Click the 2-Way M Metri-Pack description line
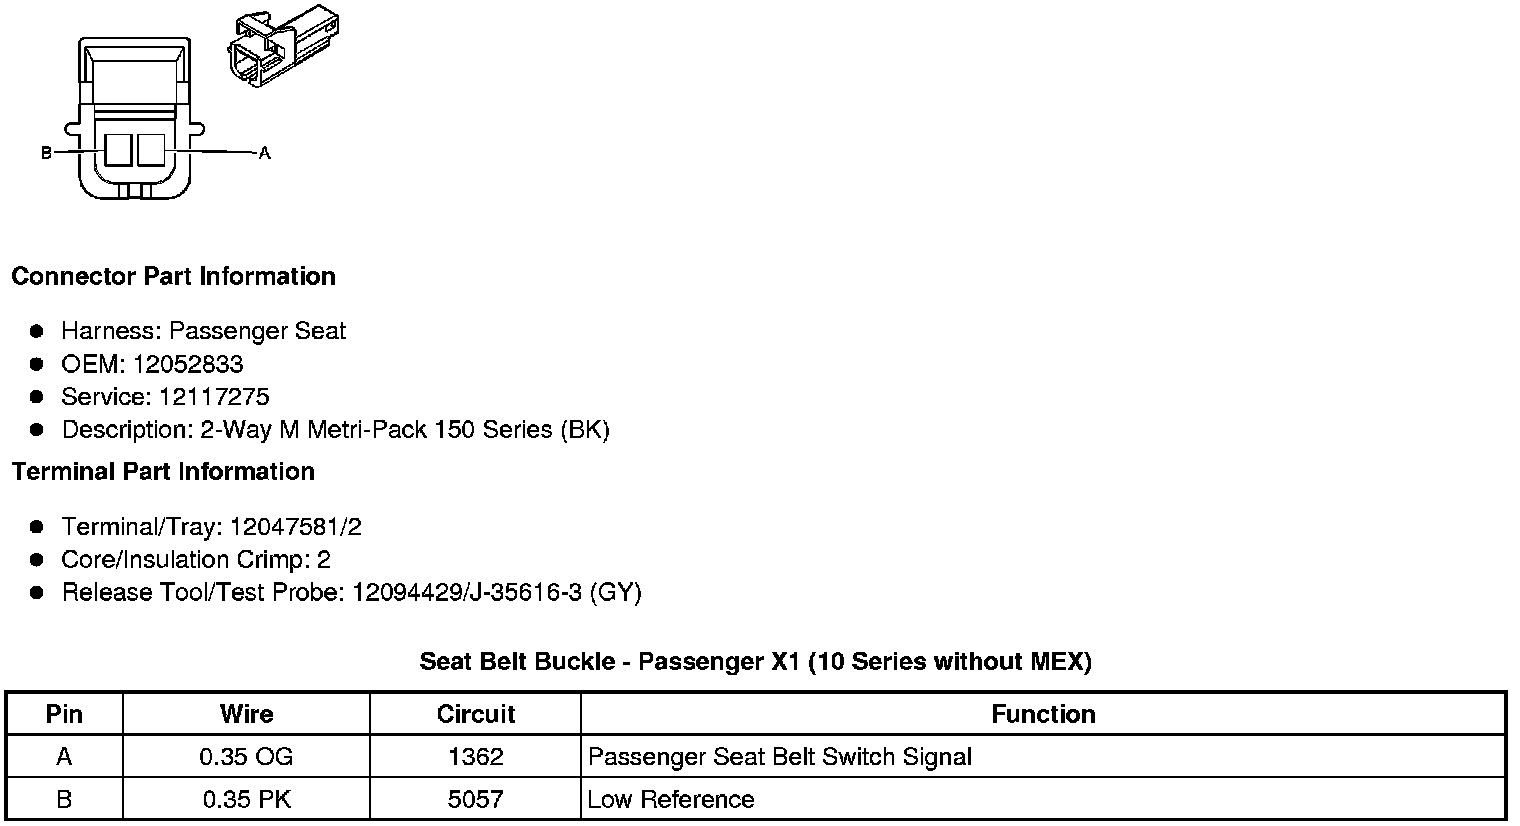This screenshot has width=1520, height=826. [x=335, y=430]
